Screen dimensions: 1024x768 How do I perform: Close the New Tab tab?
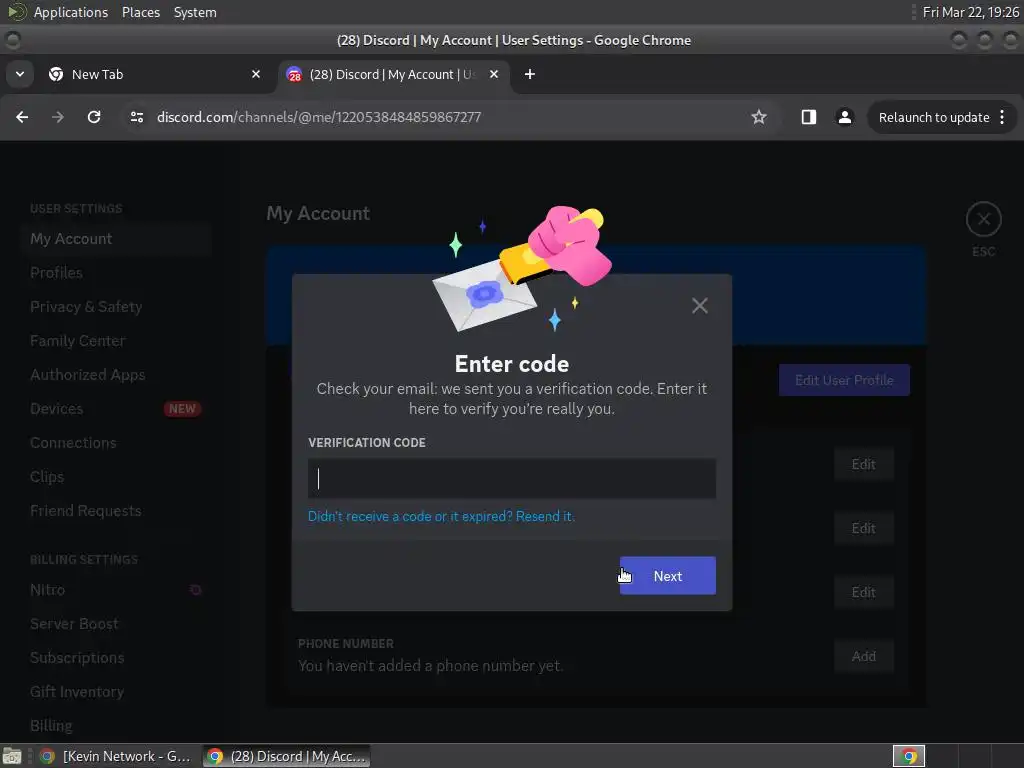(256, 74)
